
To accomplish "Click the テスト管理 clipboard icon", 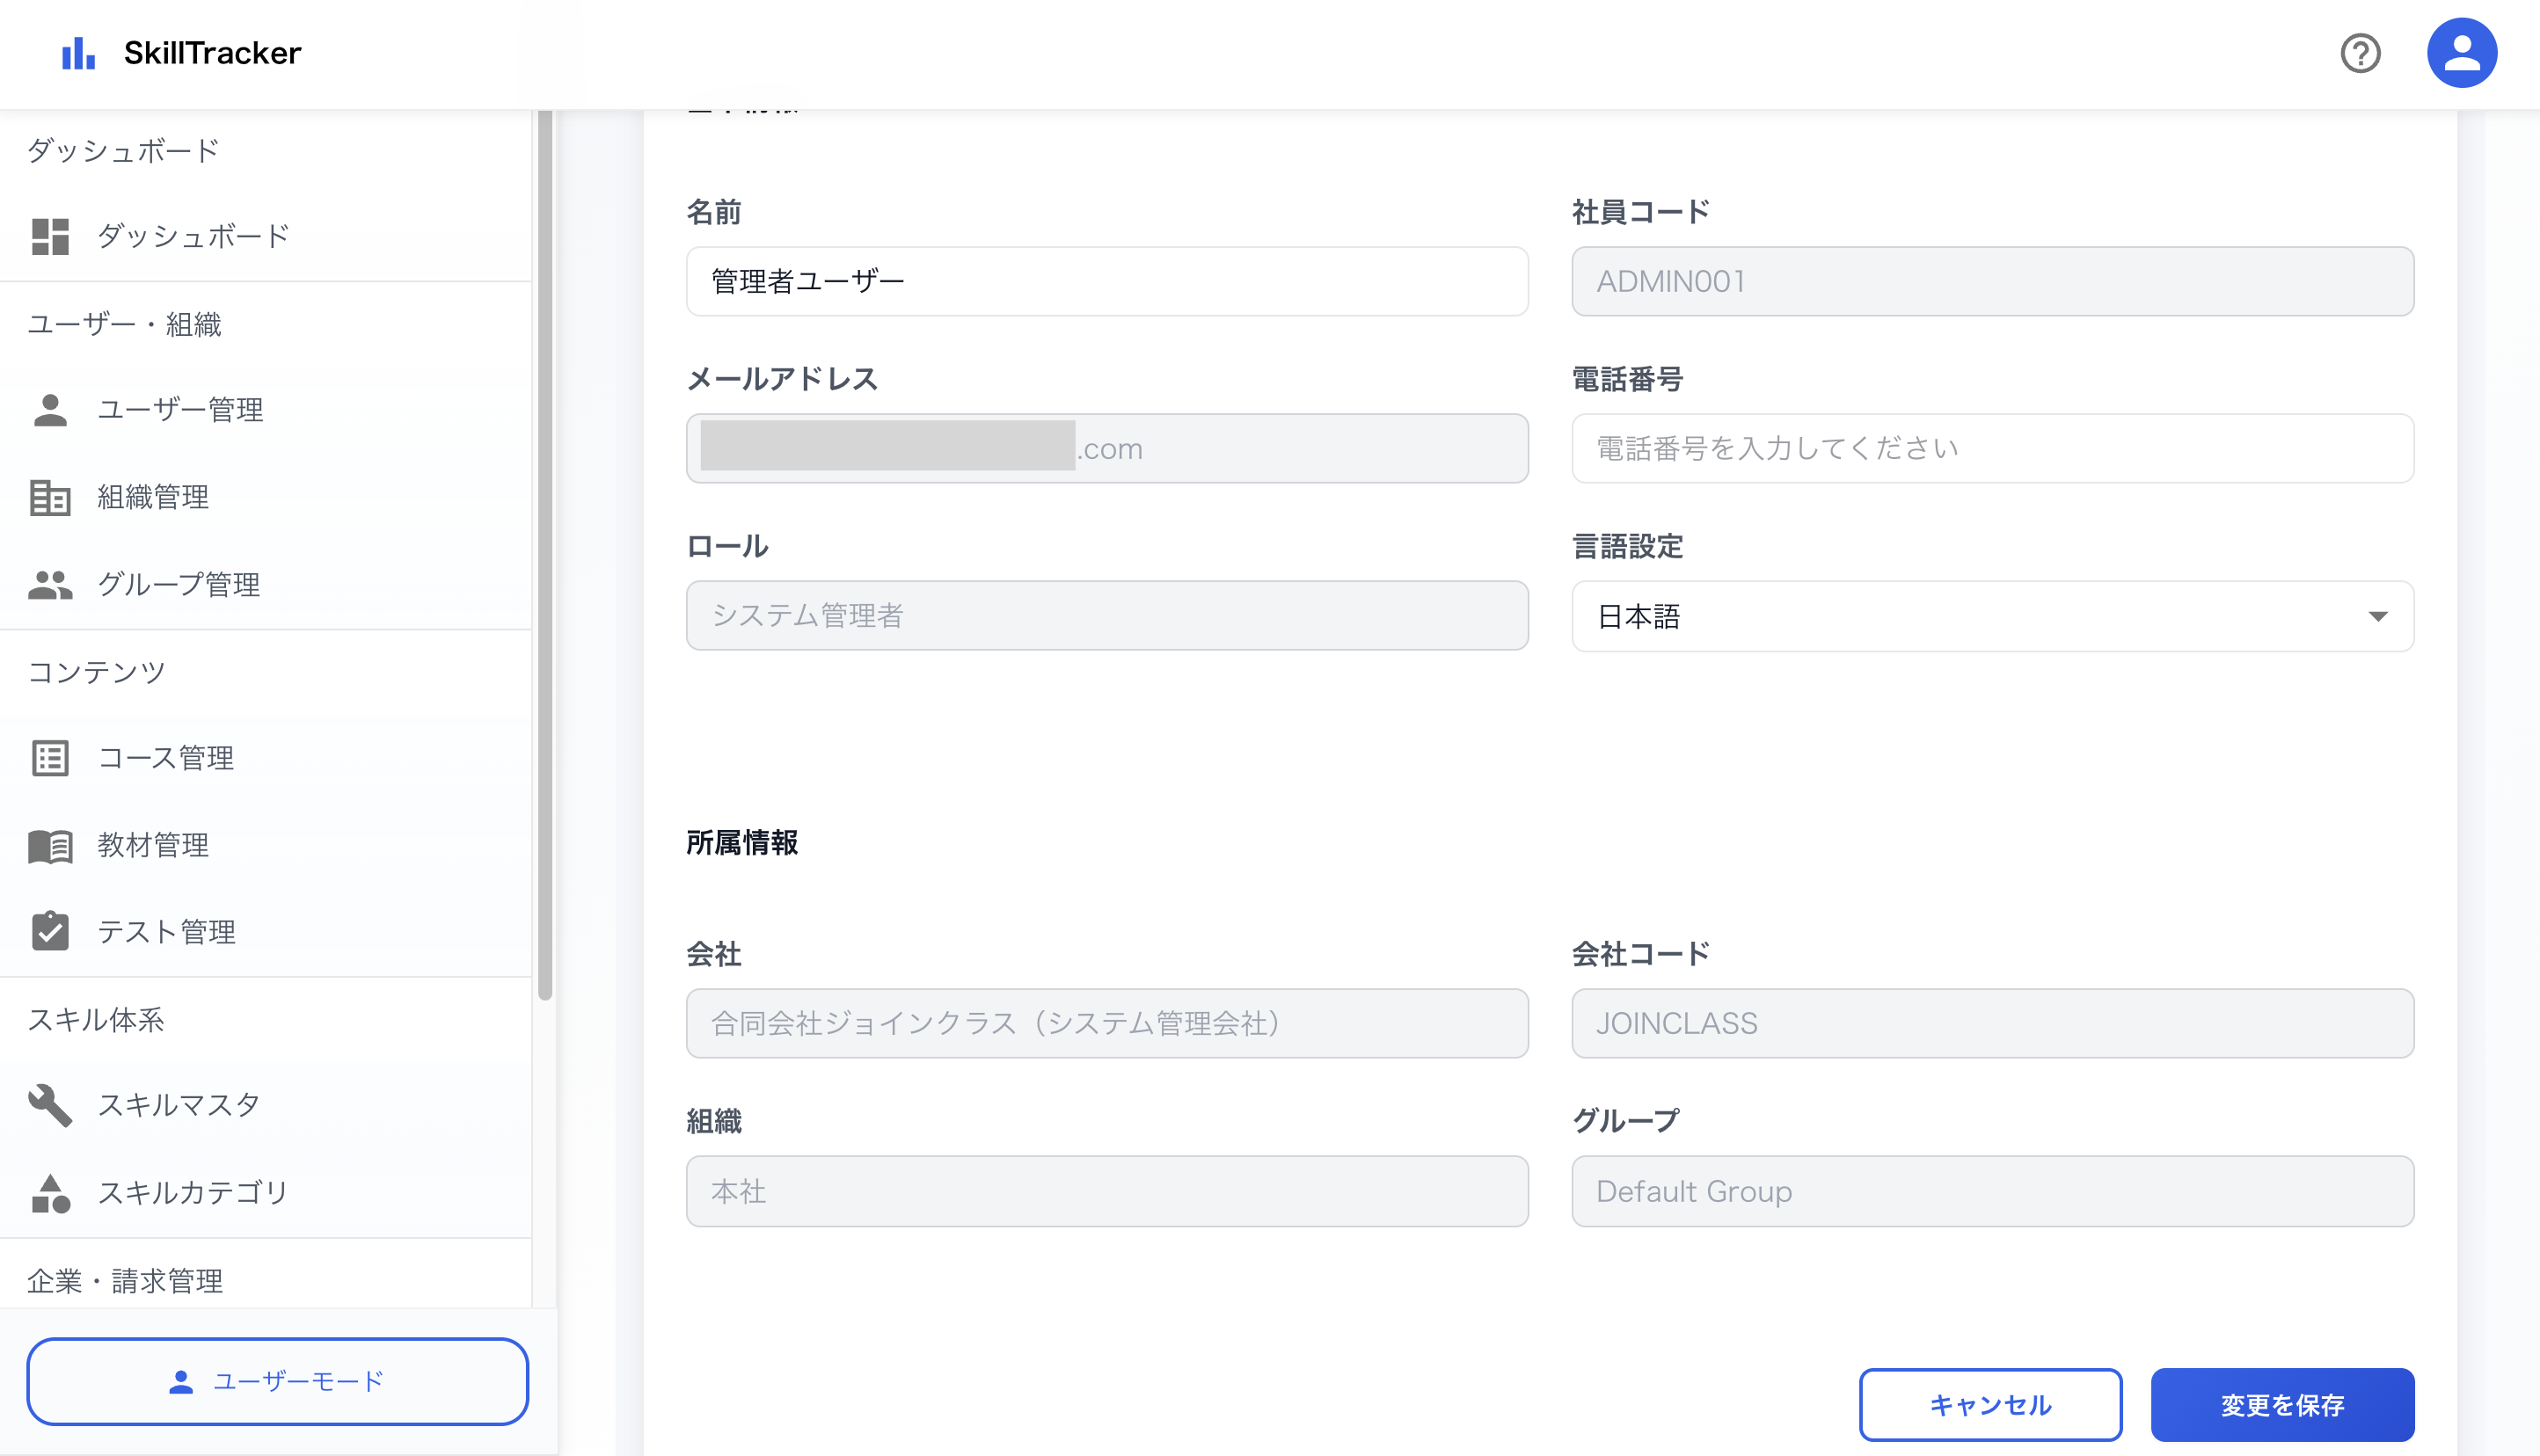I will pyautogui.click(x=50, y=931).
